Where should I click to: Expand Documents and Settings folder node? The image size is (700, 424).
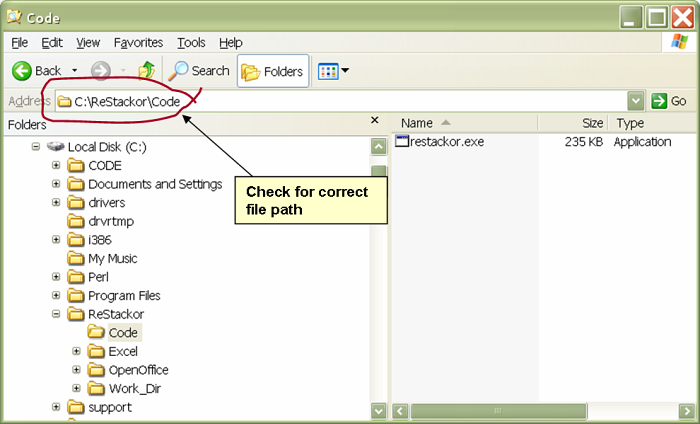(x=56, y=184)
